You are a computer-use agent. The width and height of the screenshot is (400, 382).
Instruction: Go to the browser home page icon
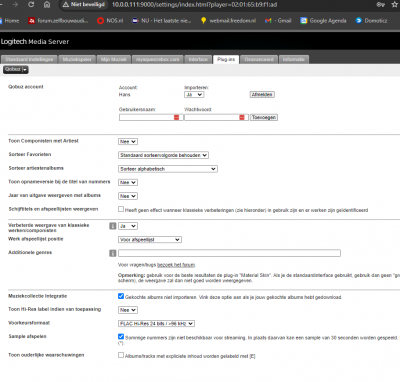(47, 4)
